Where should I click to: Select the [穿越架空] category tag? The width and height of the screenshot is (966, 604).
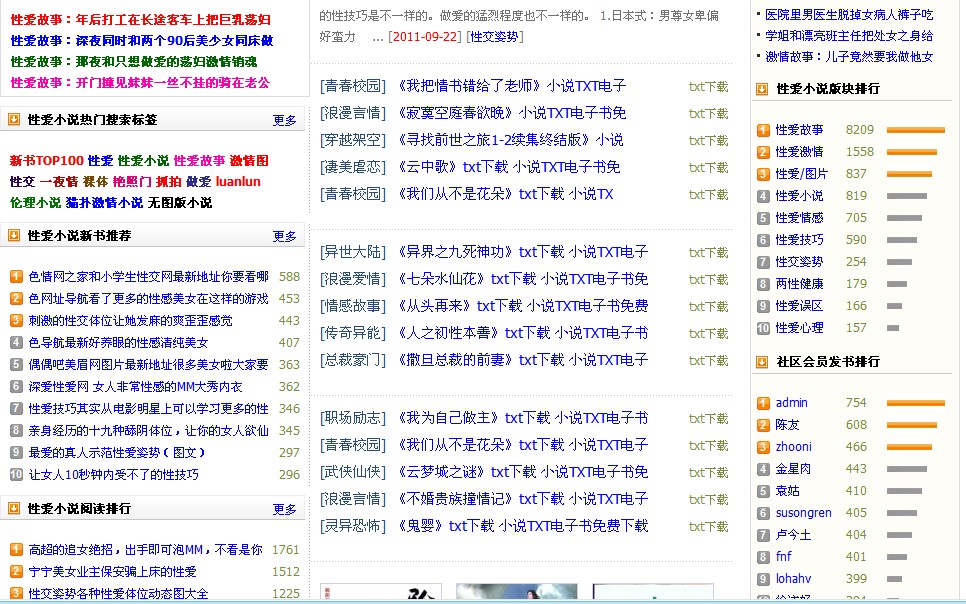pyautogui.click(x=352, y=140)
